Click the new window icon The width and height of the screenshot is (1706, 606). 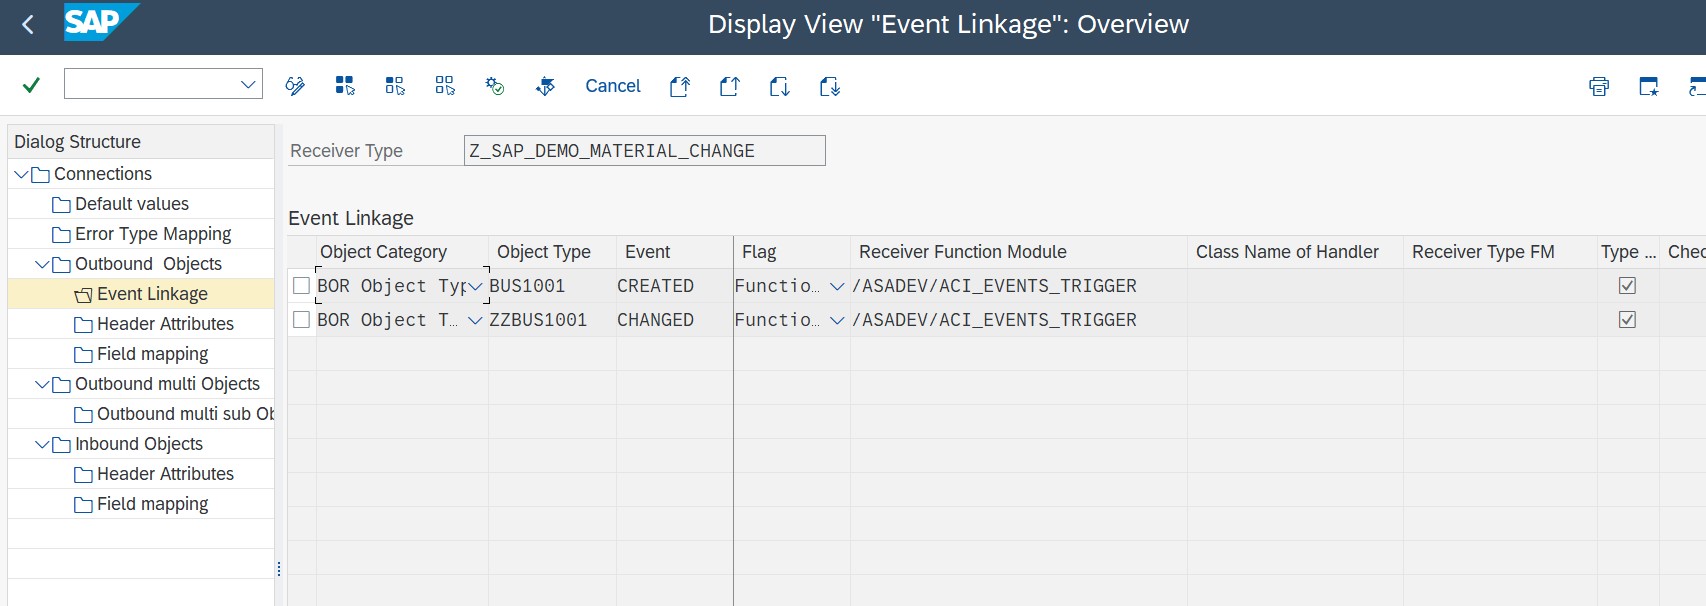(1649, 86)
